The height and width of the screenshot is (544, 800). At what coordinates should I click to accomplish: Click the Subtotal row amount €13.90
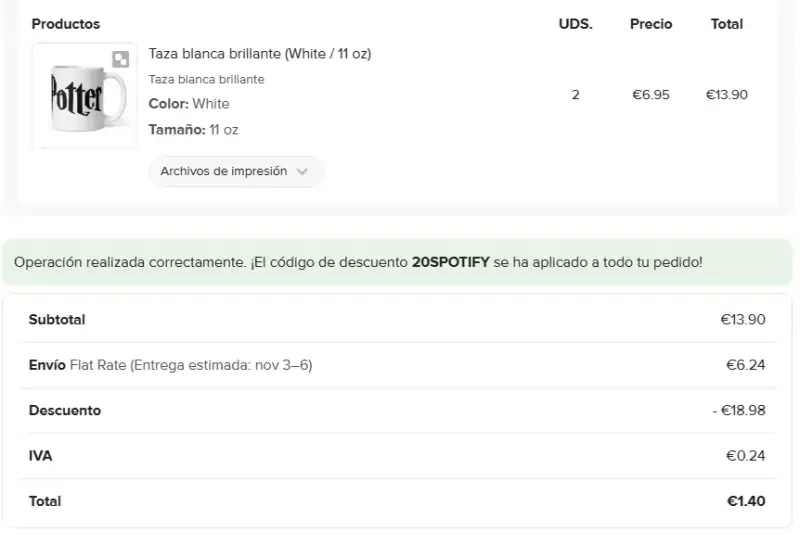743,319
